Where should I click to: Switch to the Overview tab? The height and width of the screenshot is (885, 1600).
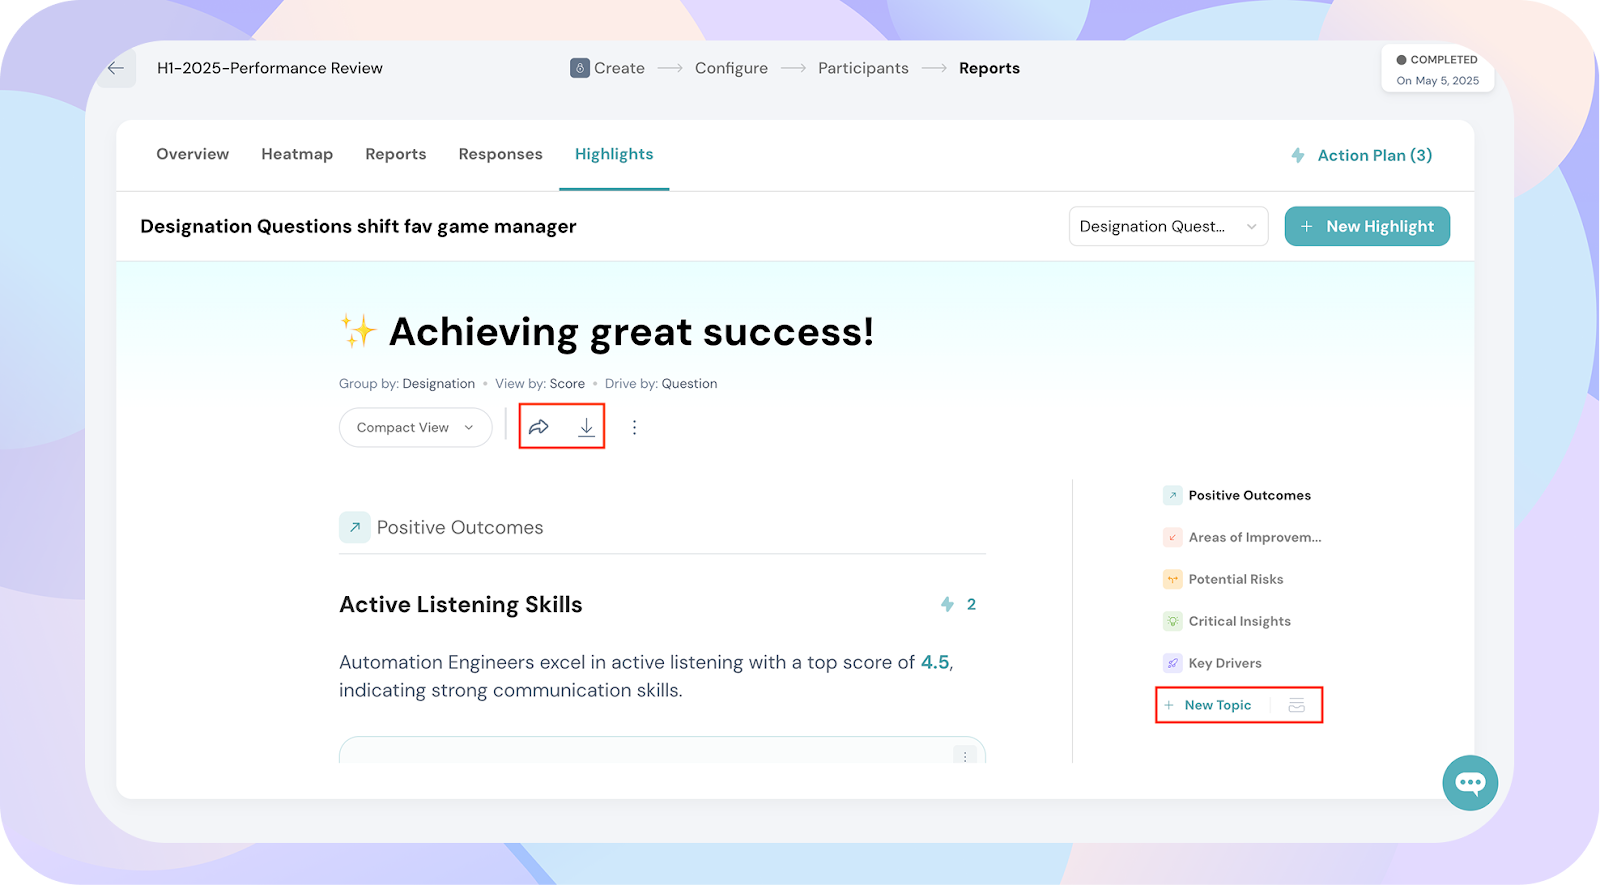[x=193, y=154]
